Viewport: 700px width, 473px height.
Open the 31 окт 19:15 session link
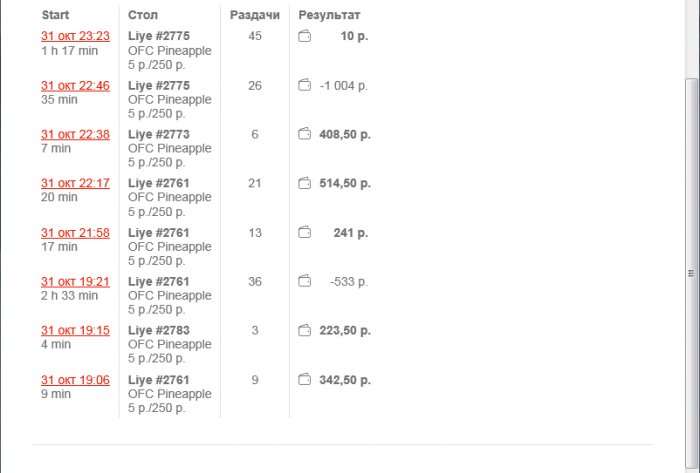(x=75, y=331)
